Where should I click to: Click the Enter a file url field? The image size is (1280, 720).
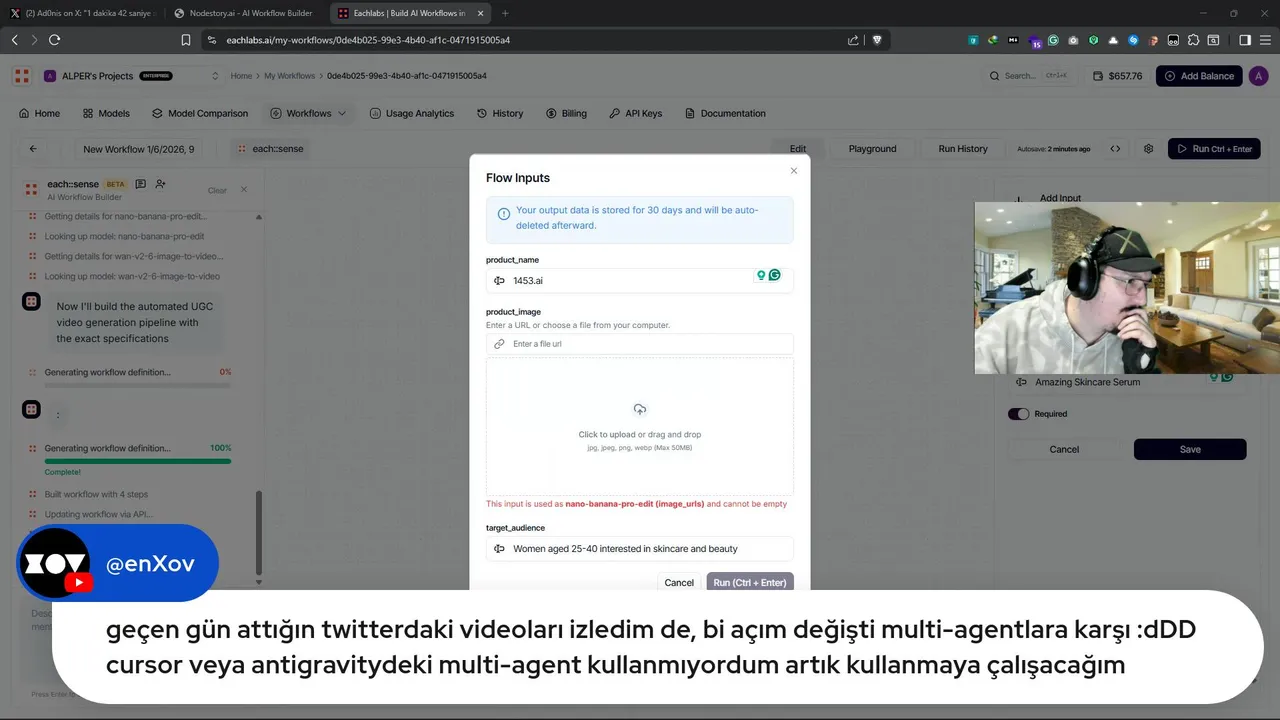pos(639,344)
